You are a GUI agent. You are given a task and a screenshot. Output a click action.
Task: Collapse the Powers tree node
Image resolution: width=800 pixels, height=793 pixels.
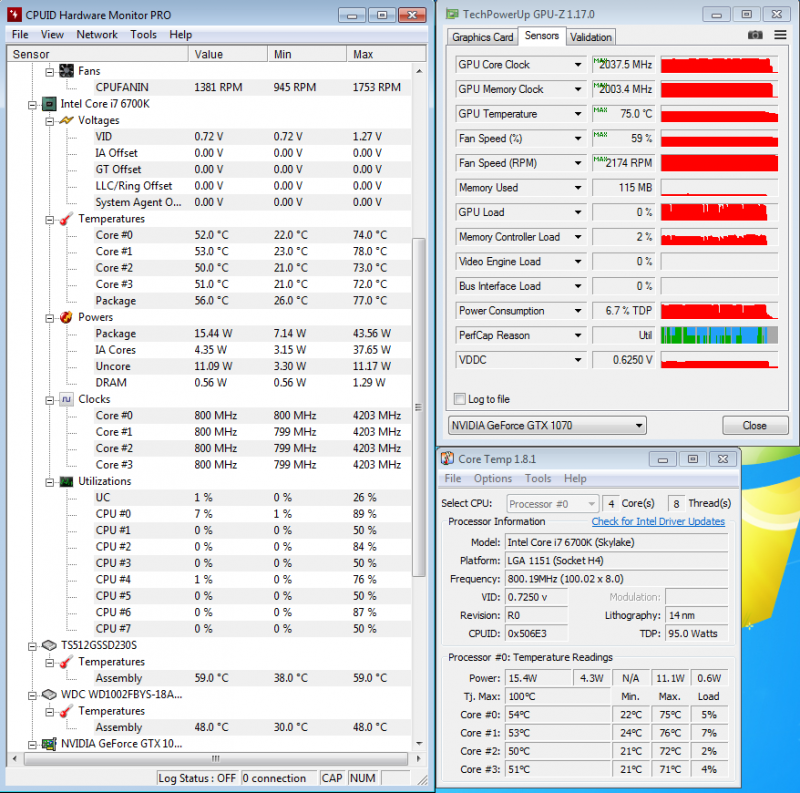pyautogui.click(x=49, y=318)
